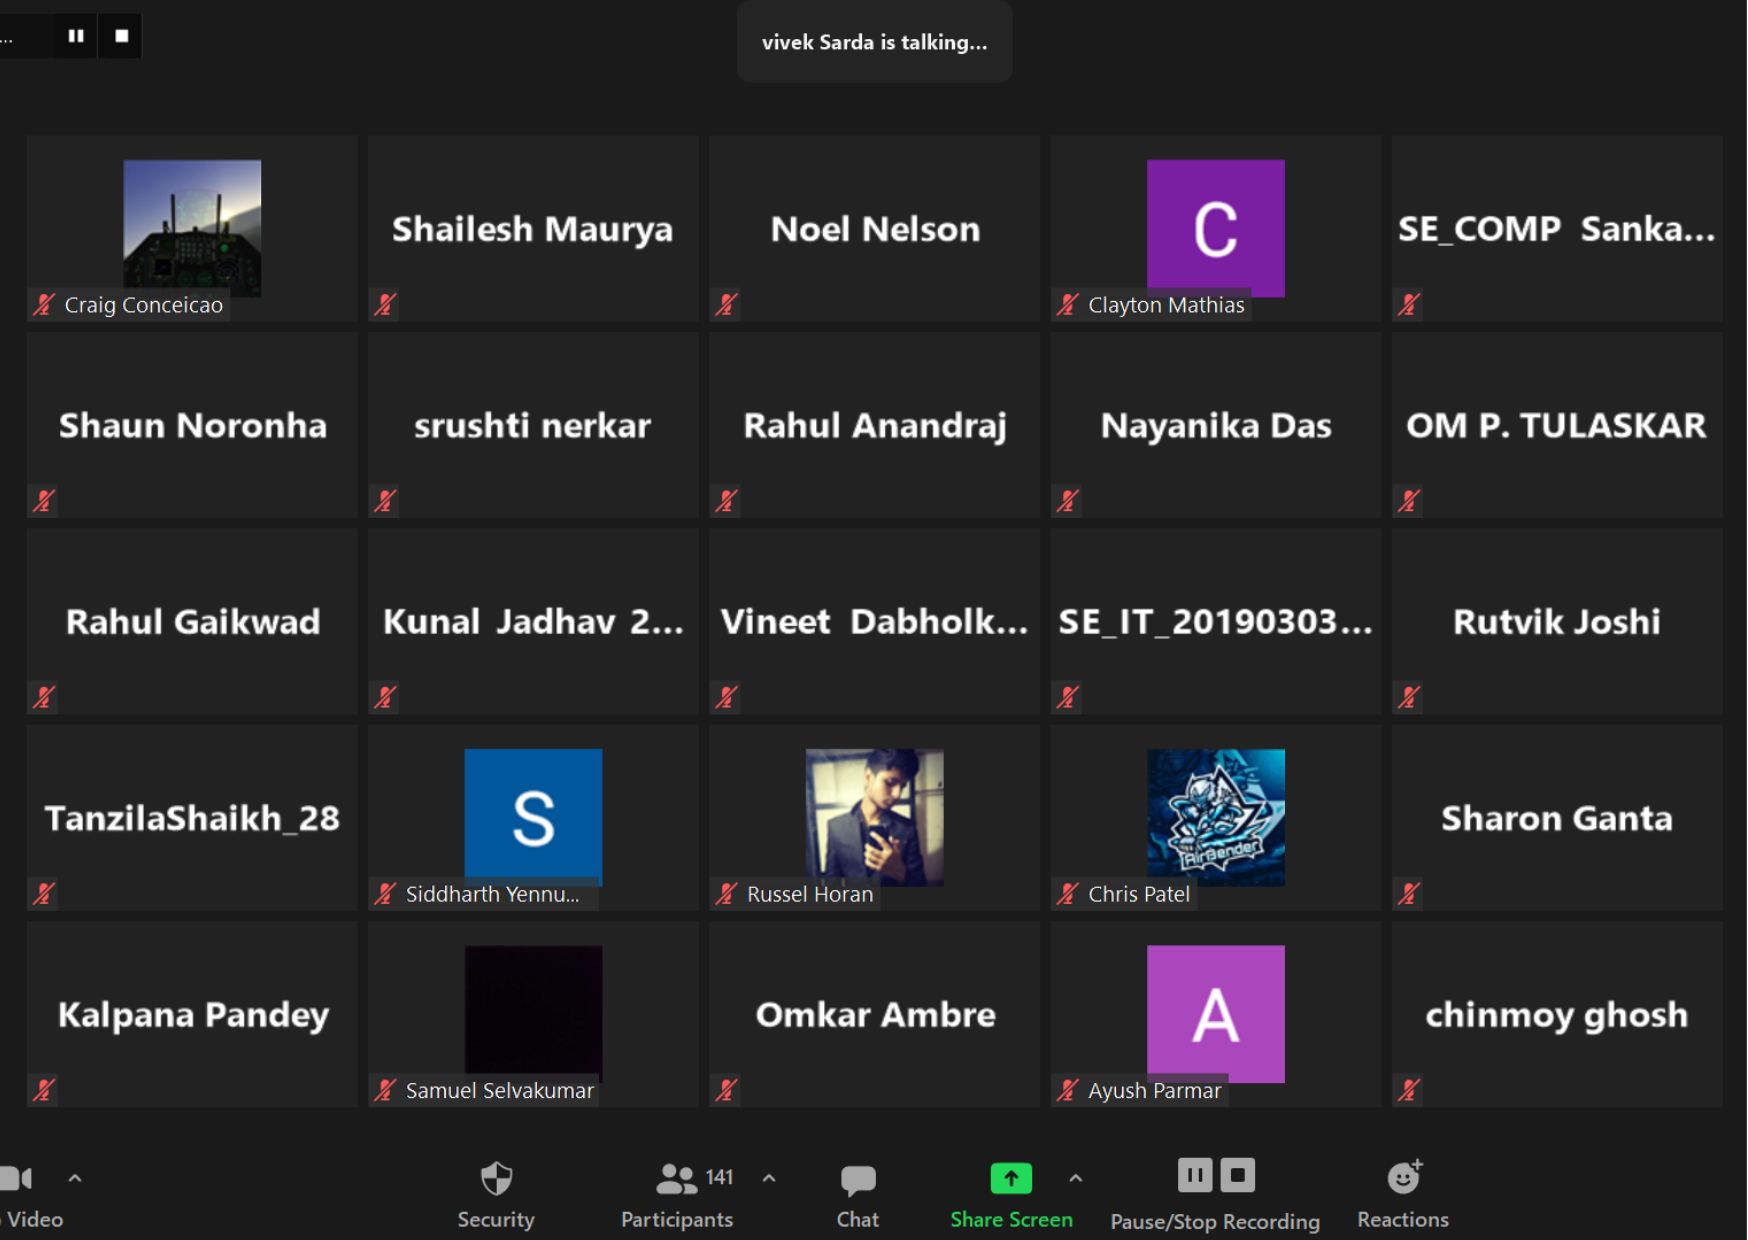Select Craig Conceicao's cockpit profile picture
Screen dimensions: 1748x1240
192,228
